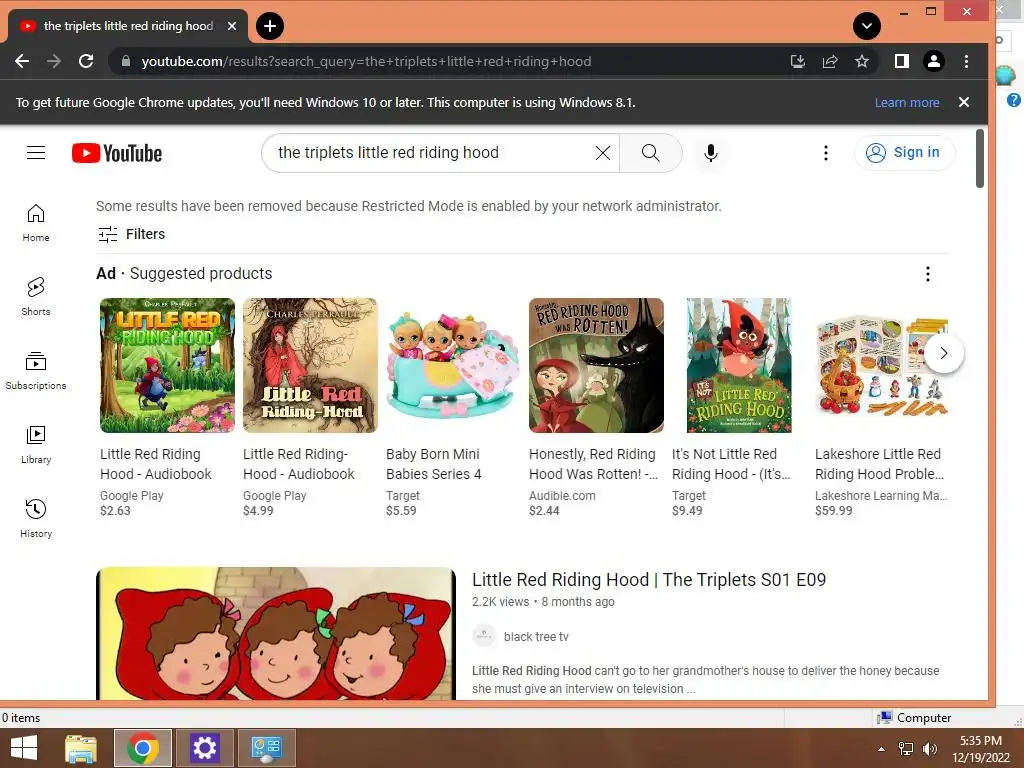Open Baby Born Mini Babies Series 4 product

(x=453, y=365)
